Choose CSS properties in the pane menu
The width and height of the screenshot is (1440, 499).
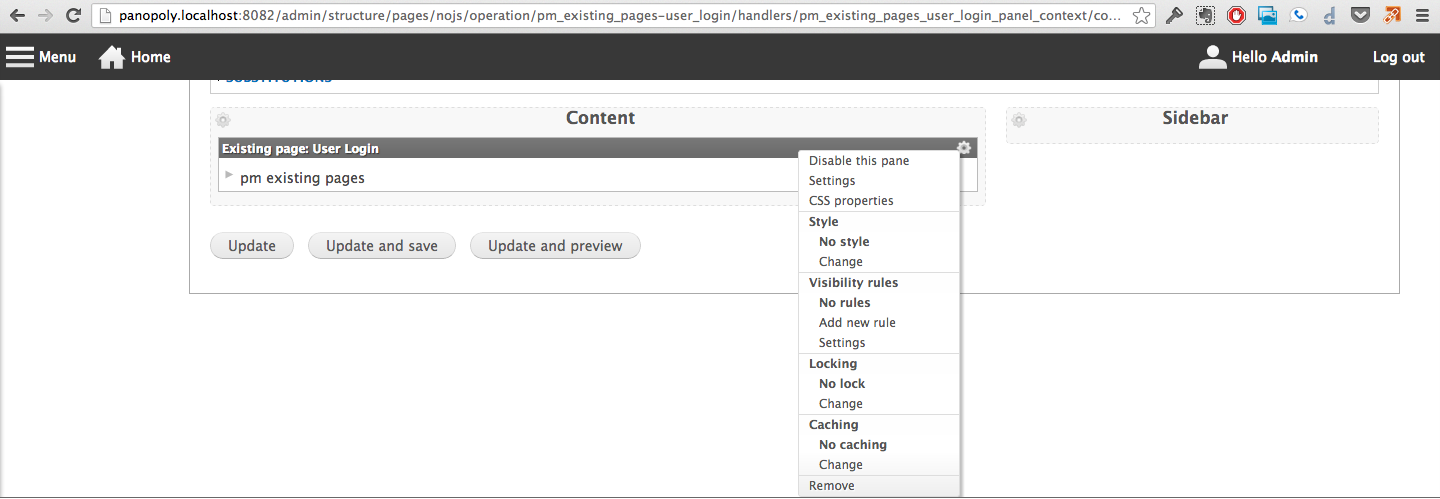point(851,201)
